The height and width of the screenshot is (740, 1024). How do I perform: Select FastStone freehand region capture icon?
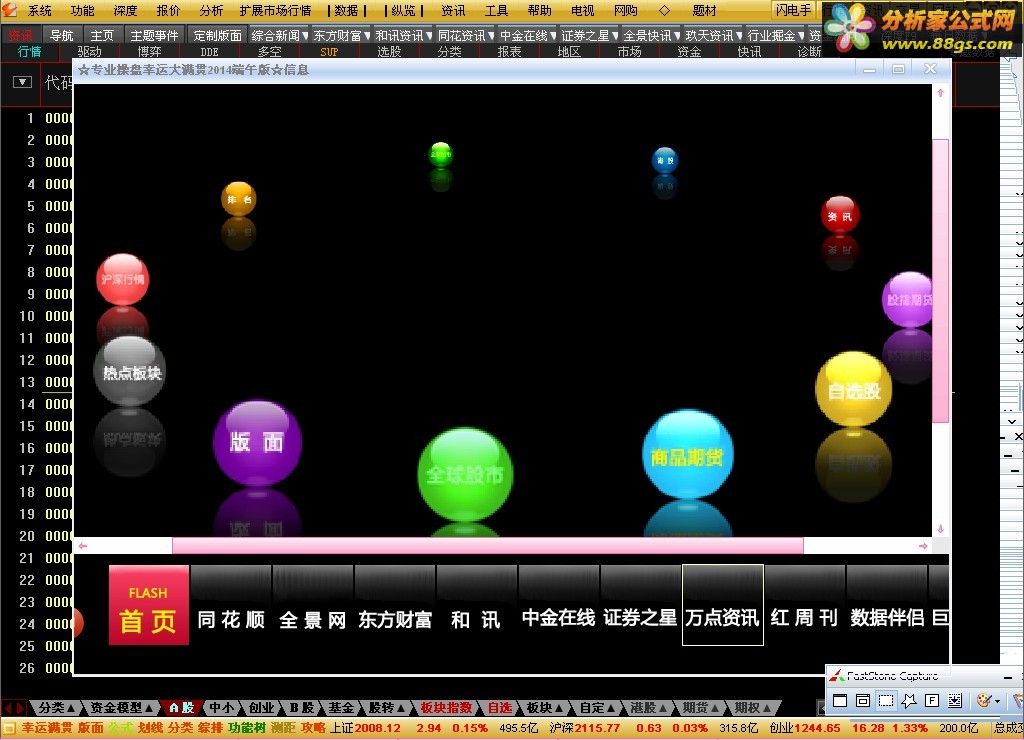(908, 701)
